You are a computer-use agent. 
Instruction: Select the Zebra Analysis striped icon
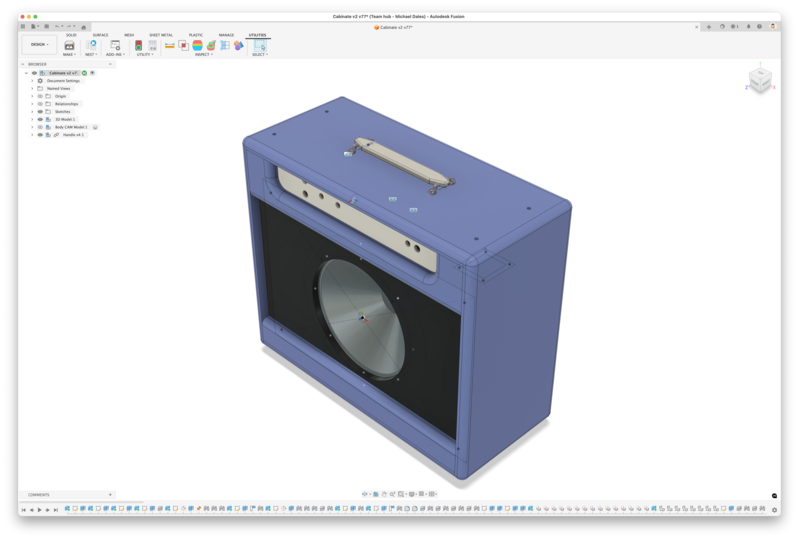pos(197,45)
